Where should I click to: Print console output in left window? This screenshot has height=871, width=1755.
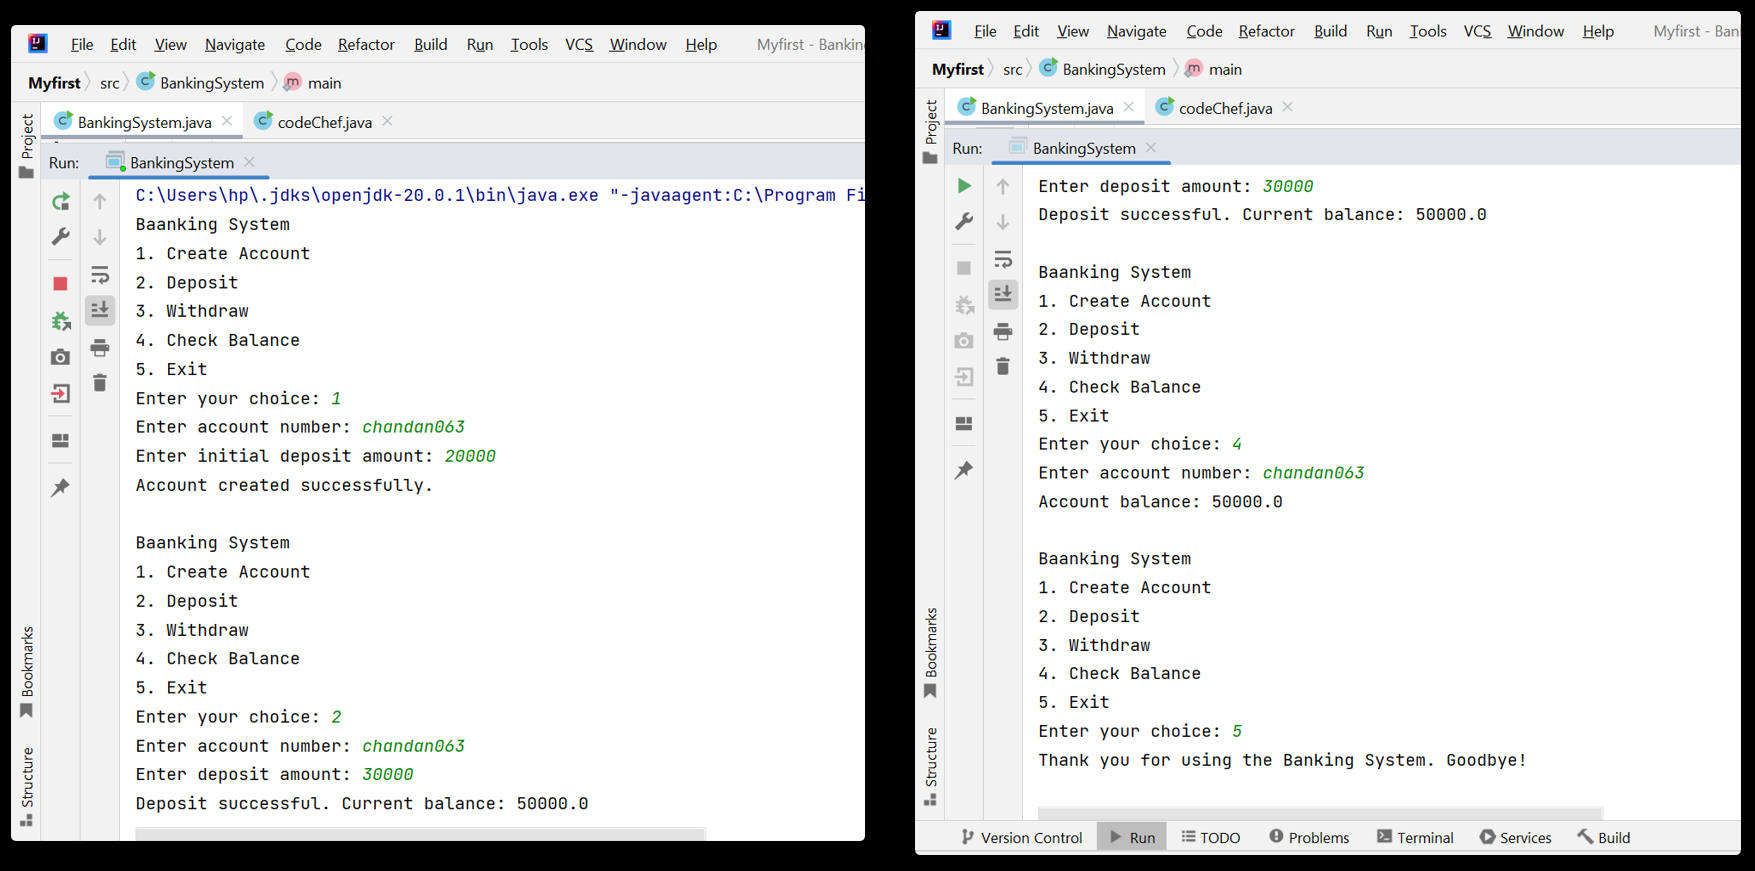click(x=100, y=348)
